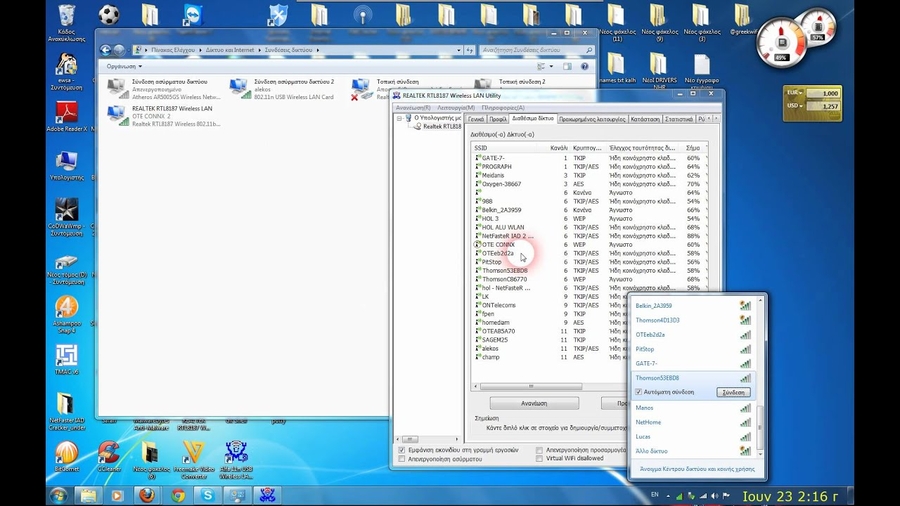Image resolution: width=900 pixels, height=506 pixels.
Task: Click the Explorer search connections field
Action: 537,50
